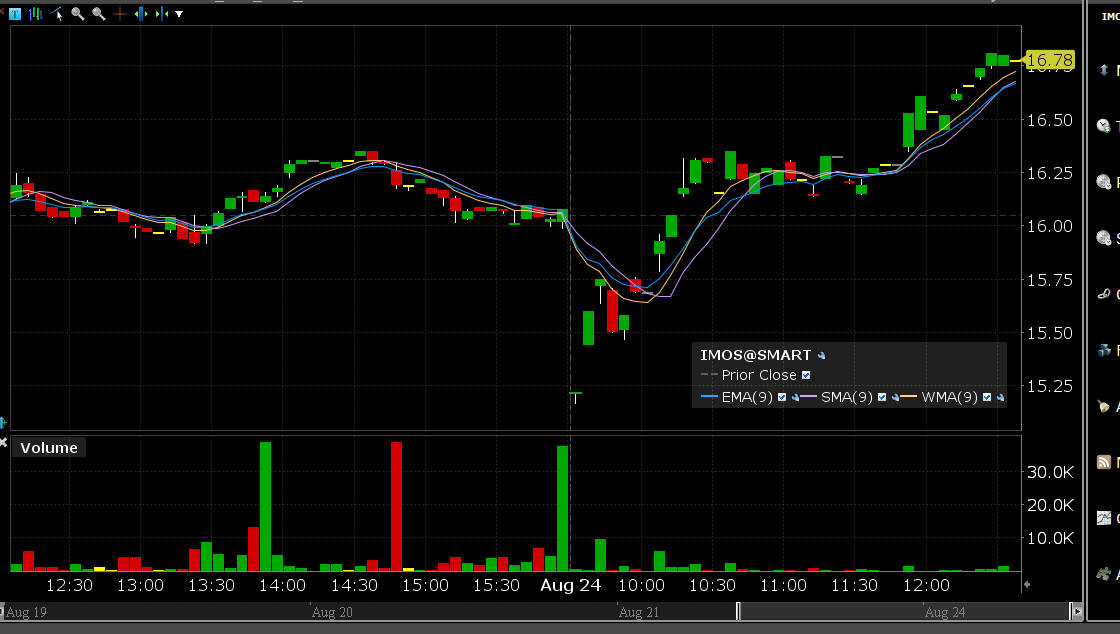Click the timeline scrollbar range handle
Screen dimensions: 1120x634
tap(738, 611)
